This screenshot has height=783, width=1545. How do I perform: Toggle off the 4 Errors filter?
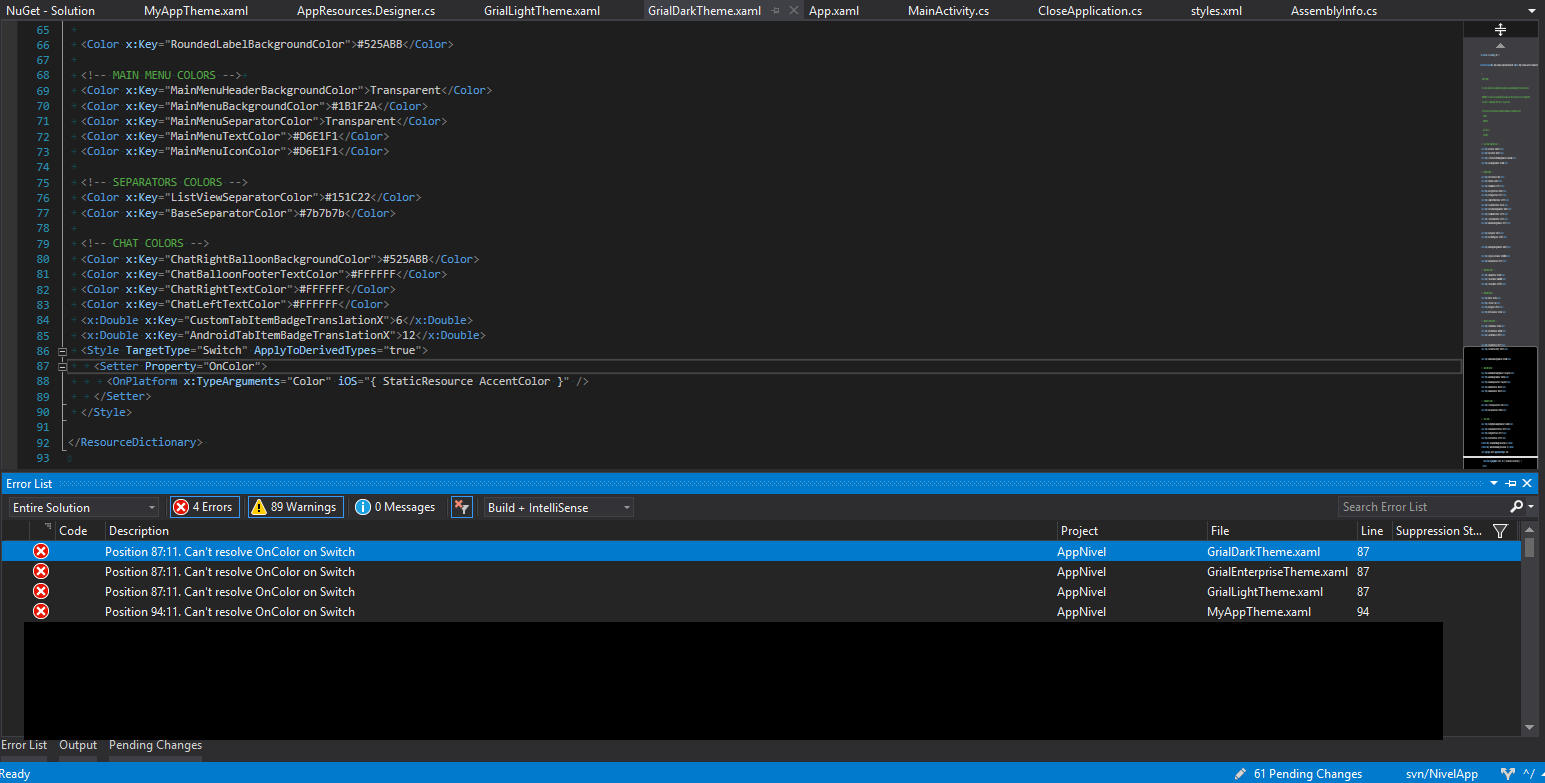click(x=204, y=506)
